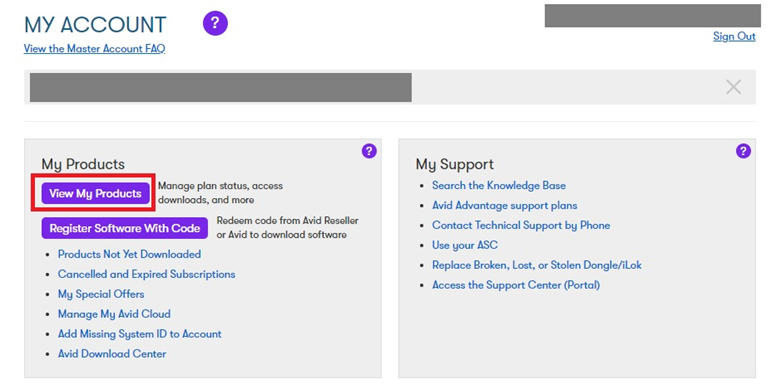Click 'Manage plan status, access downloads' description
Screen dimensions: 781x384
[x=221, y=193]
